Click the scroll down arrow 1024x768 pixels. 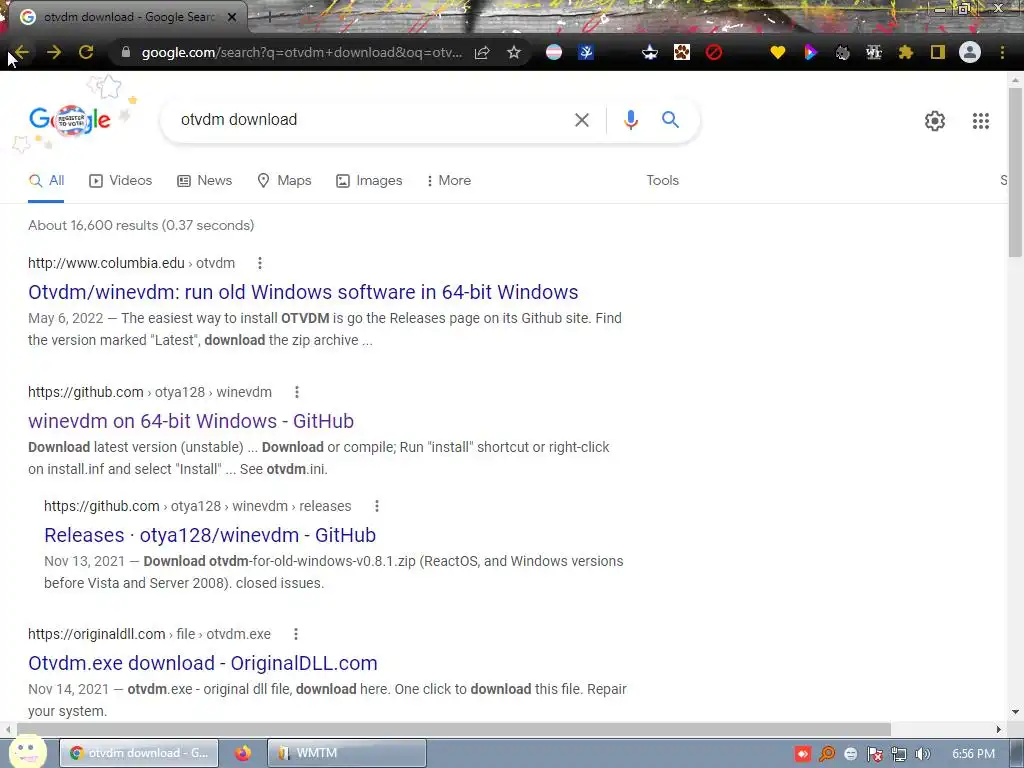1015,712
